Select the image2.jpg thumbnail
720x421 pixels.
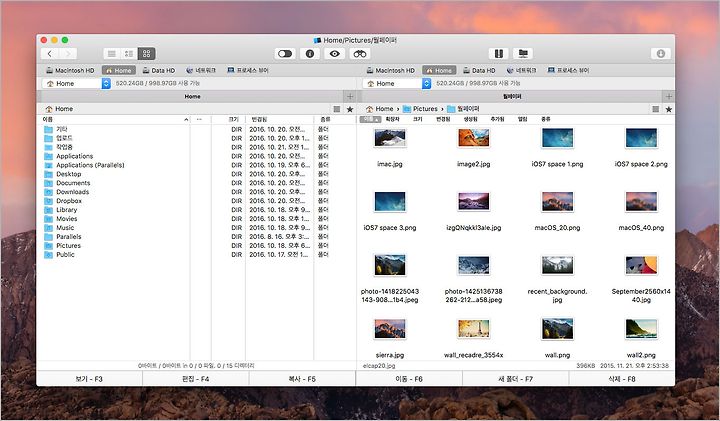(473, 138)
